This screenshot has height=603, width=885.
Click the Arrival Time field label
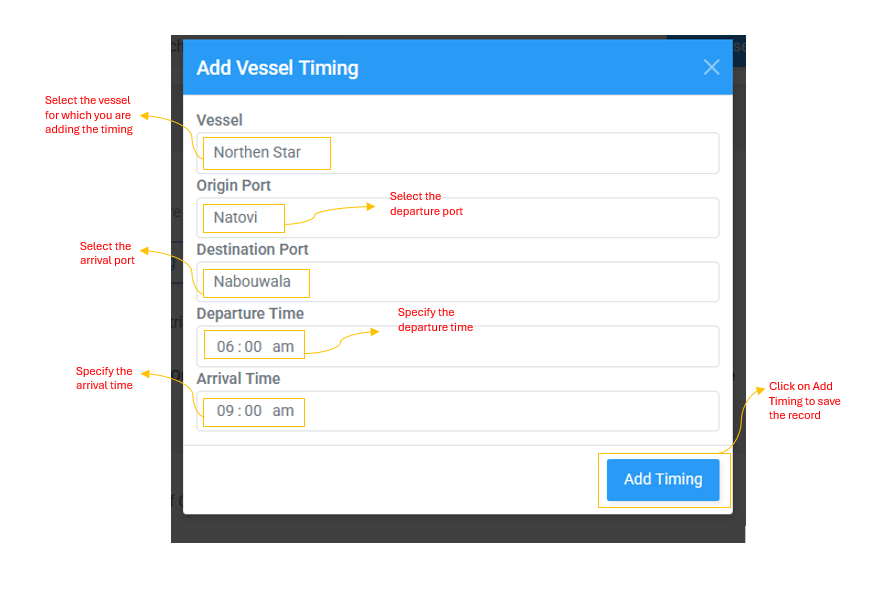pos(238,378)
